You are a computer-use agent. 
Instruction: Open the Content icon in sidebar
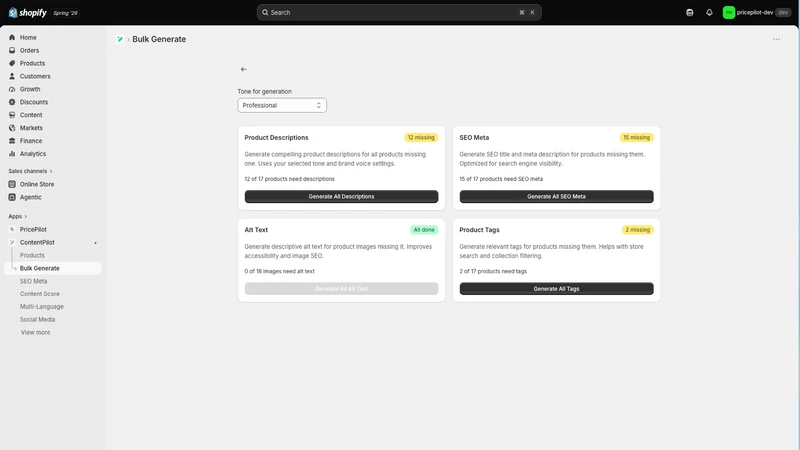click(12, 115)
